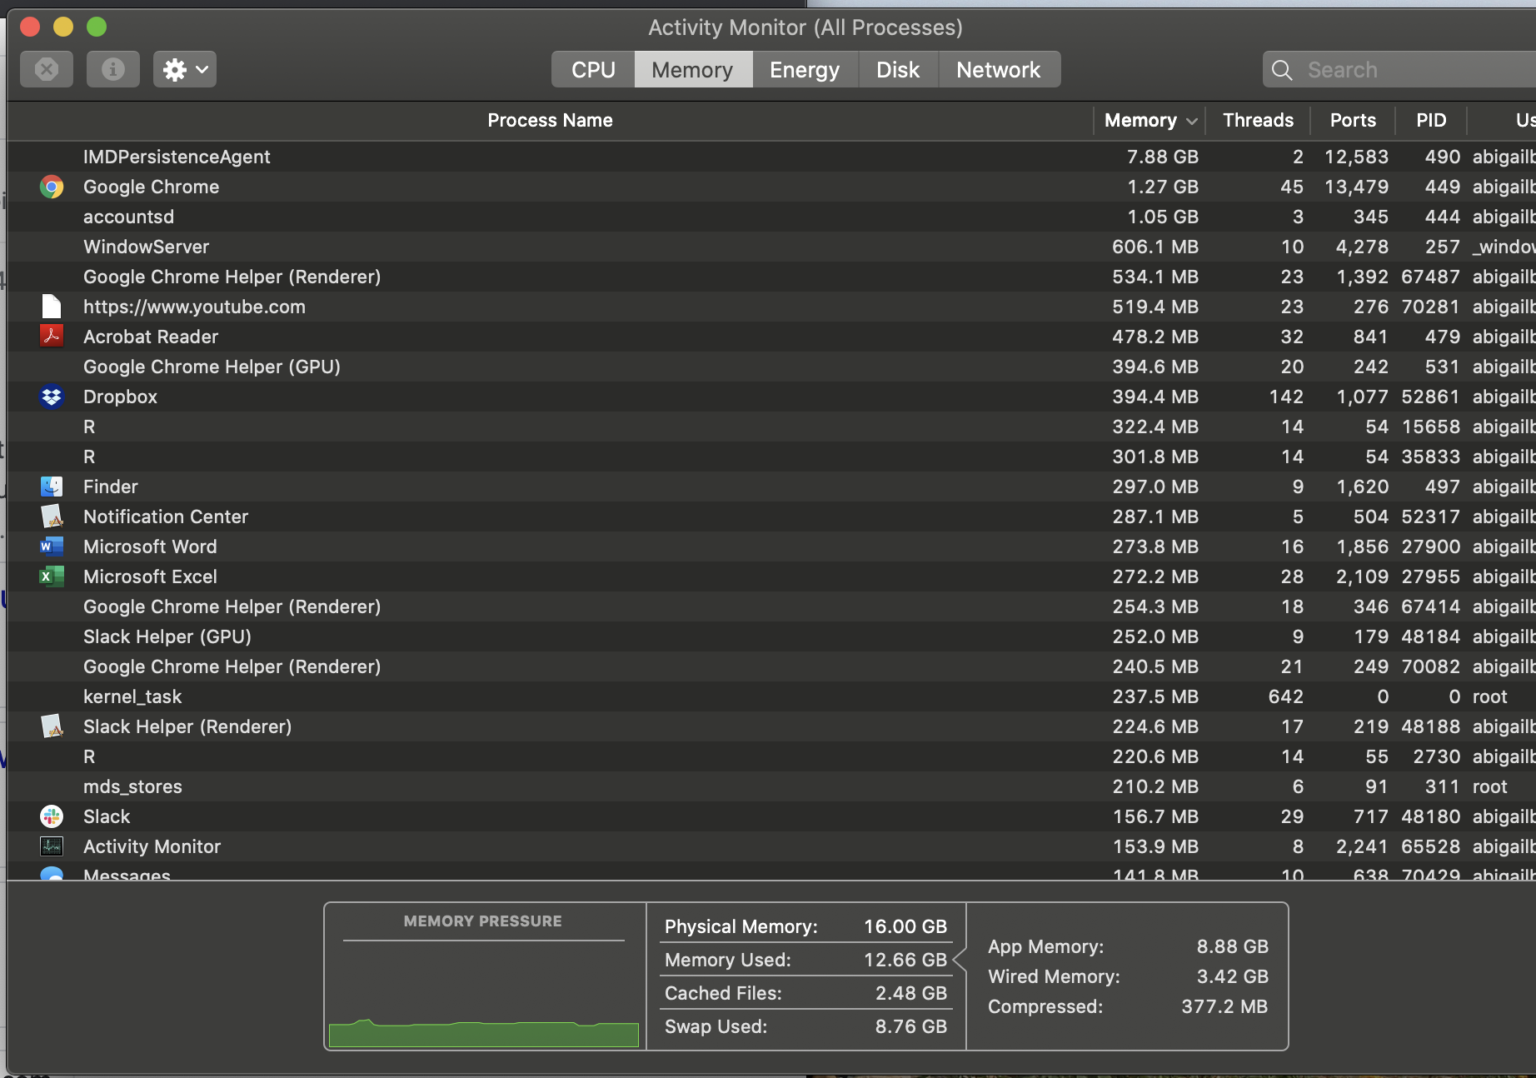Click the Activity Monitor icon beside its process

pos(51,846)
